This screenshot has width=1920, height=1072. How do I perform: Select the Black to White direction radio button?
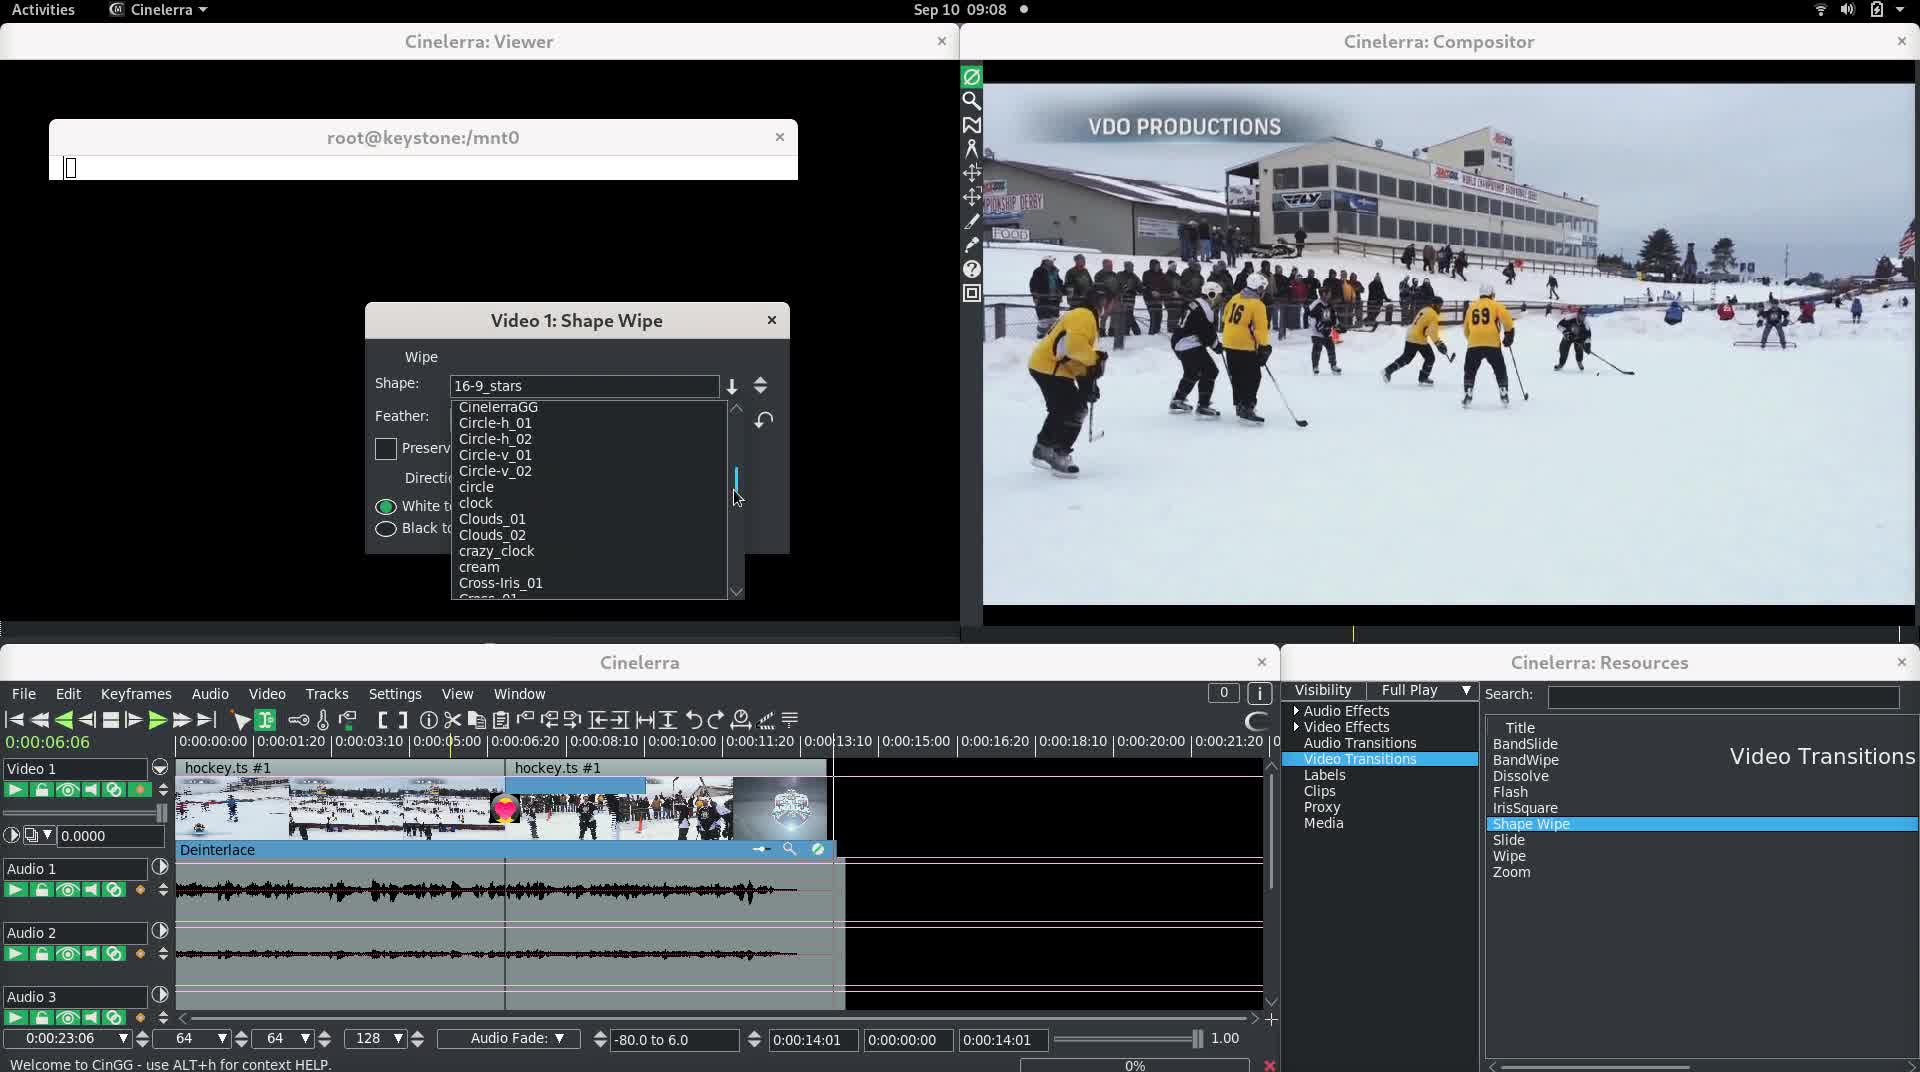[x=386, y=529]
